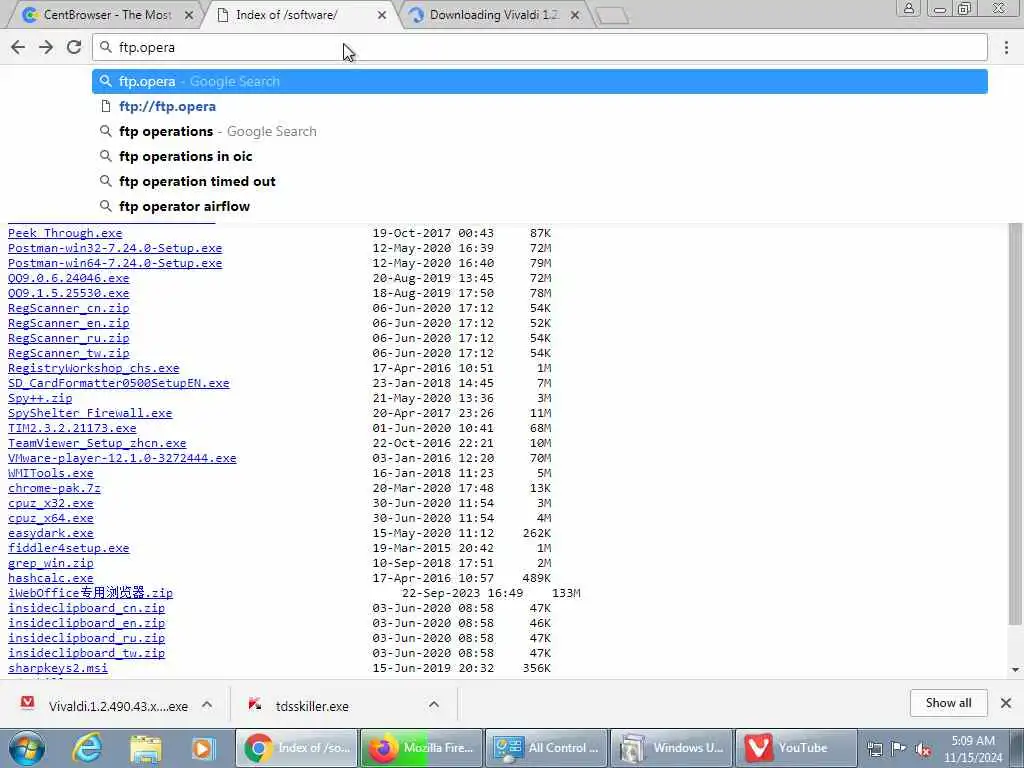This screenshot has width=1024, height=768.
Task: Download Postman-win64-7.24.0-Setup.exe
Action: click(115, 263)
